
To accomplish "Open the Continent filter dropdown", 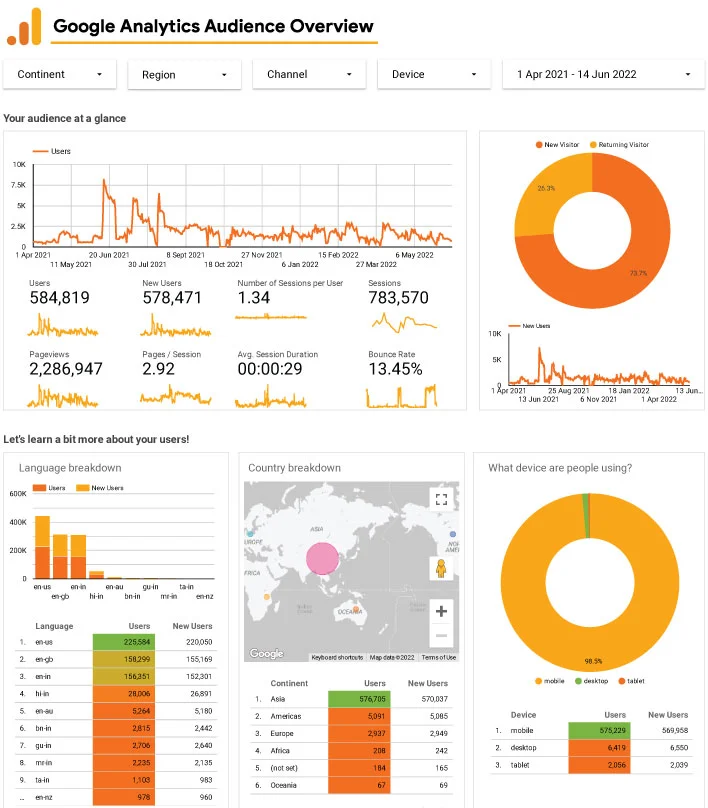I will [x=60, y=74].
